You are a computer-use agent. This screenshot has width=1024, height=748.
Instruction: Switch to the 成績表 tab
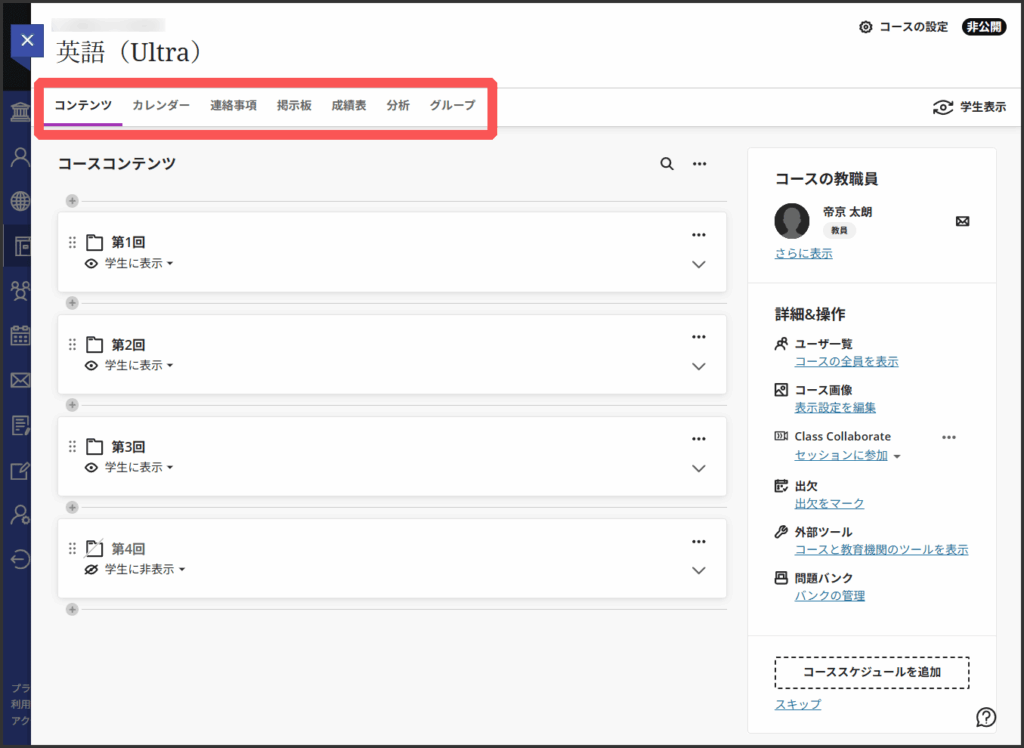[x=348, y=105]
